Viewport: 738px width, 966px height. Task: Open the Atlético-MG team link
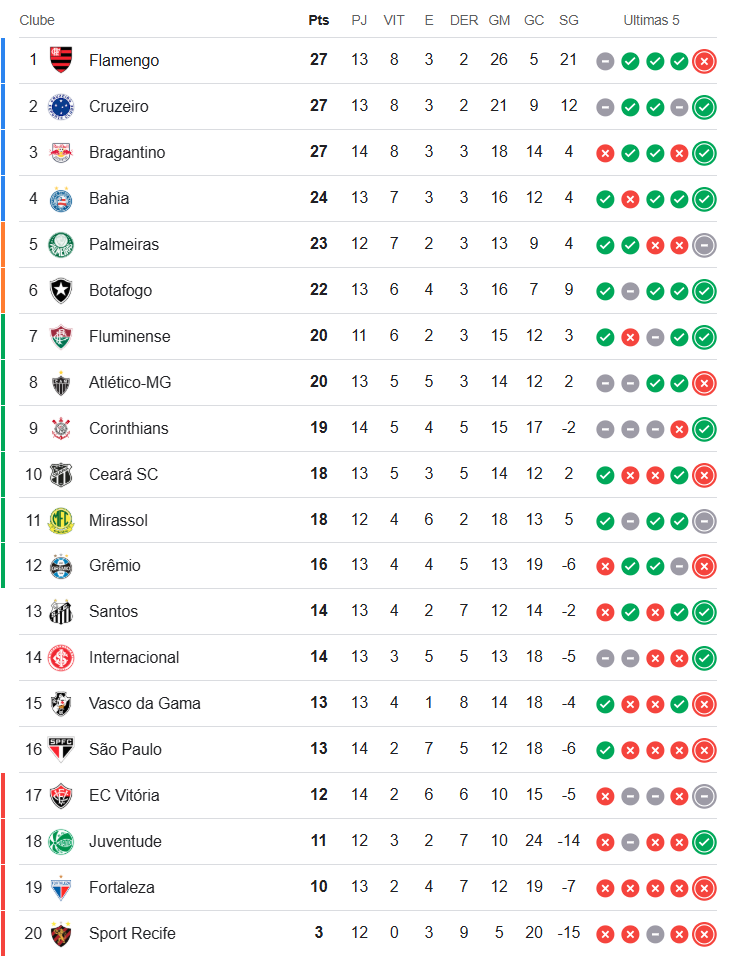tap(130, 382)
